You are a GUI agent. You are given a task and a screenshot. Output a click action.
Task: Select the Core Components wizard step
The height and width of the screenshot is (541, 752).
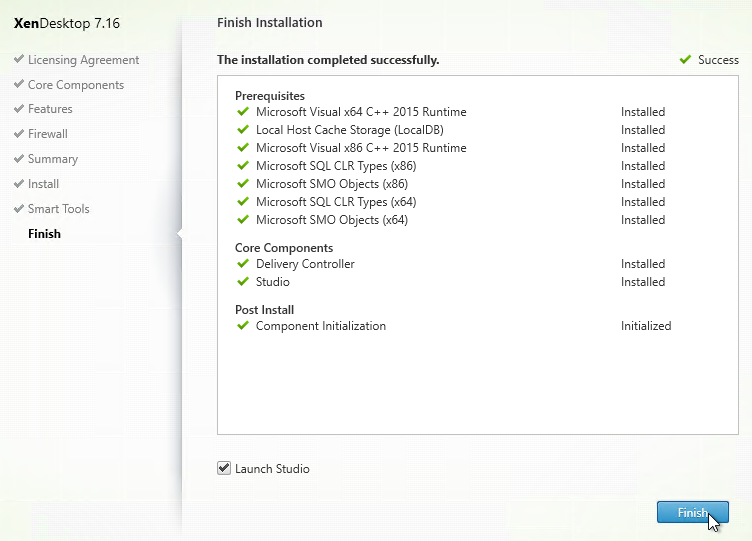pyautogui.click(x=76, y=85)
